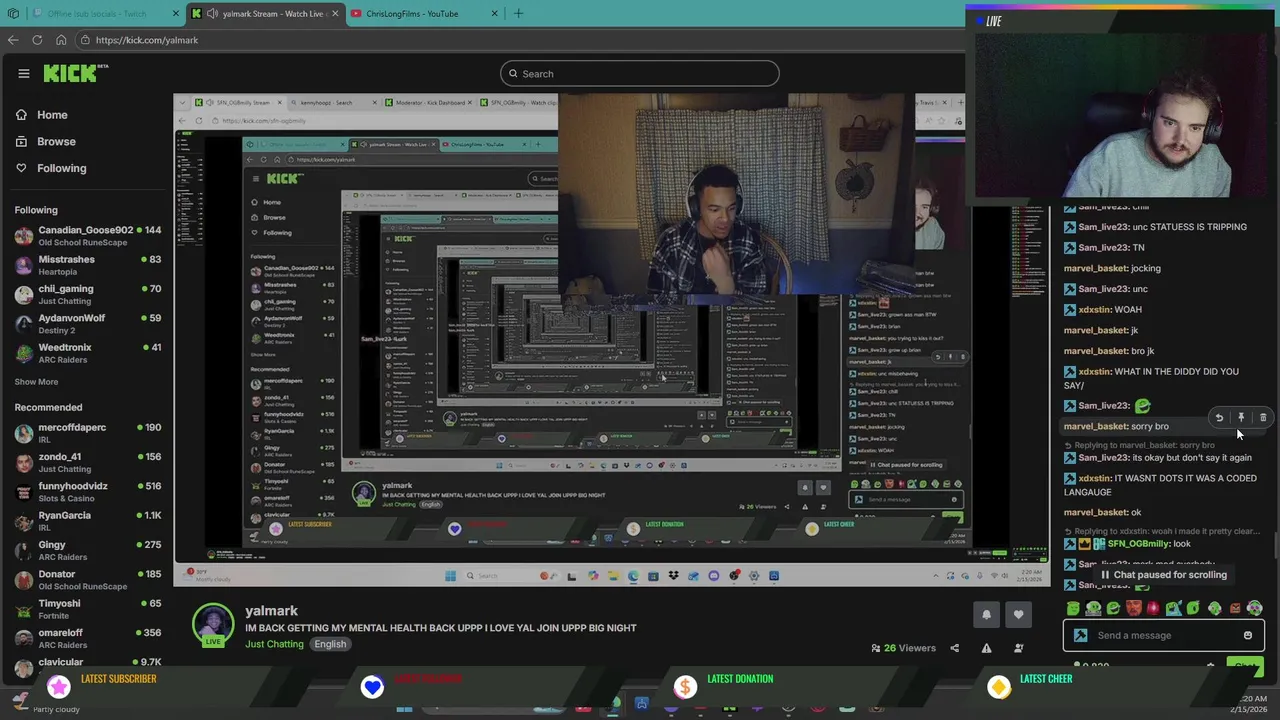Report the stream with the warning triangle icon
This screenshot has width=1280, height=720.
[x=986, y=648]
